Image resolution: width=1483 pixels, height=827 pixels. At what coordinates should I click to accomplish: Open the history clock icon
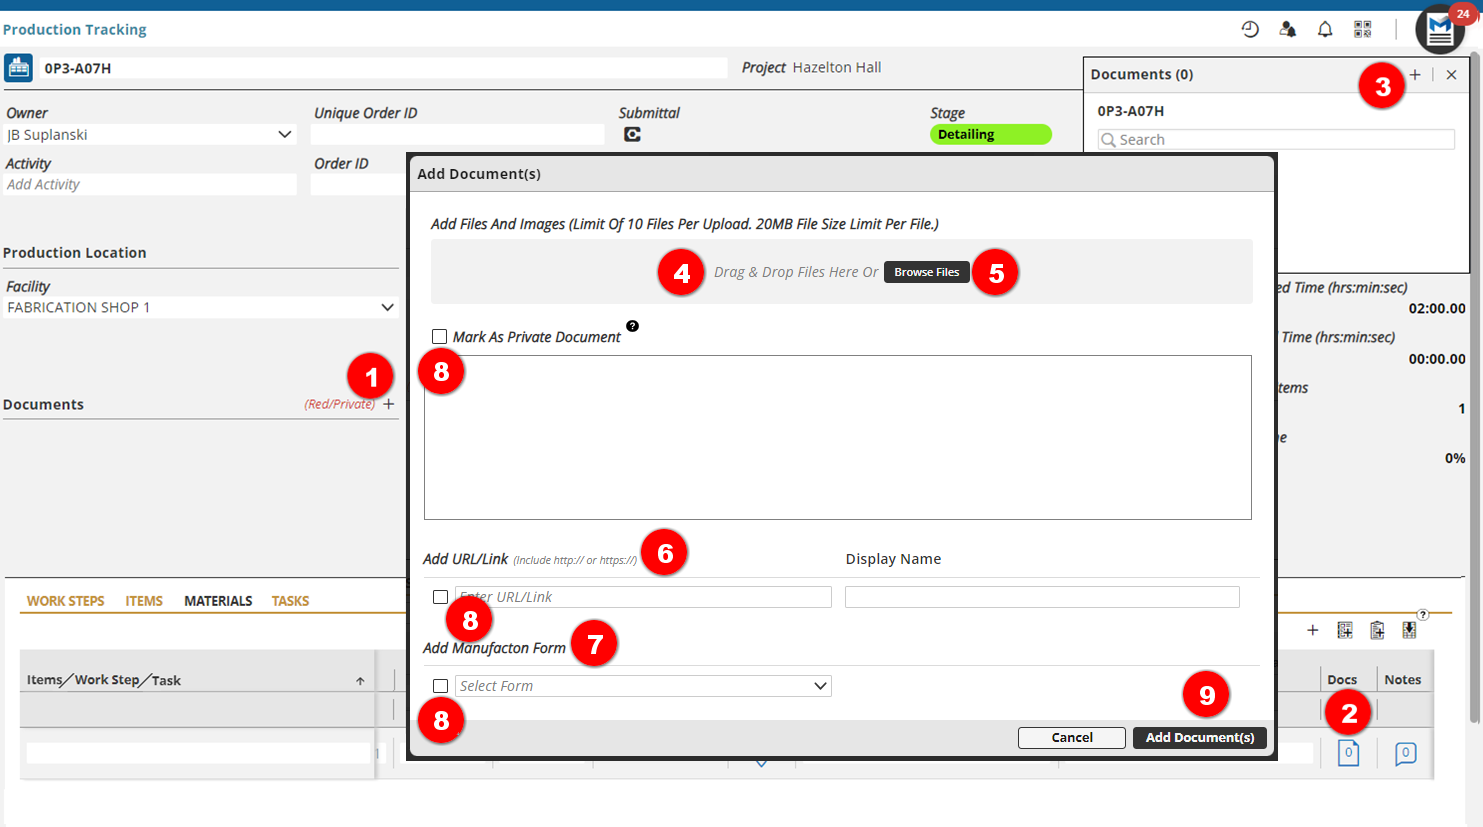click(1250, 29)
